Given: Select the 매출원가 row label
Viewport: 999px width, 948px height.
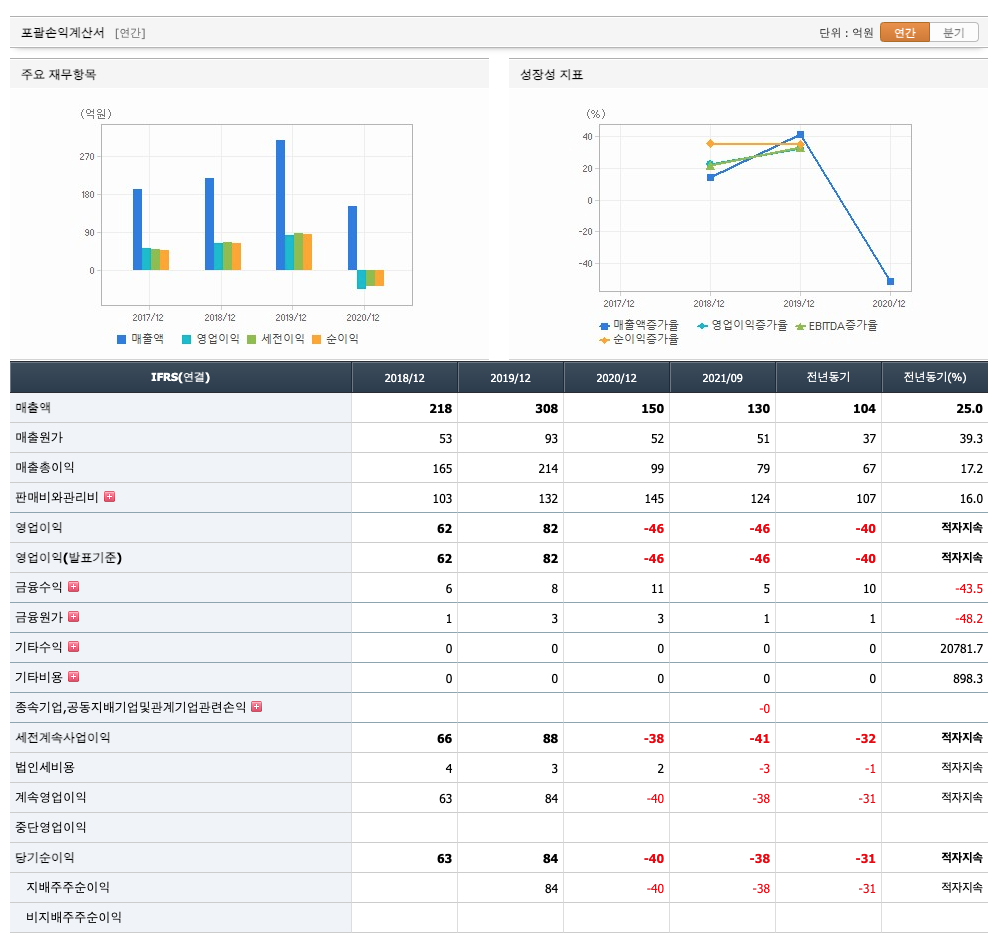Looking at the screenshot, I should (39, 437).
